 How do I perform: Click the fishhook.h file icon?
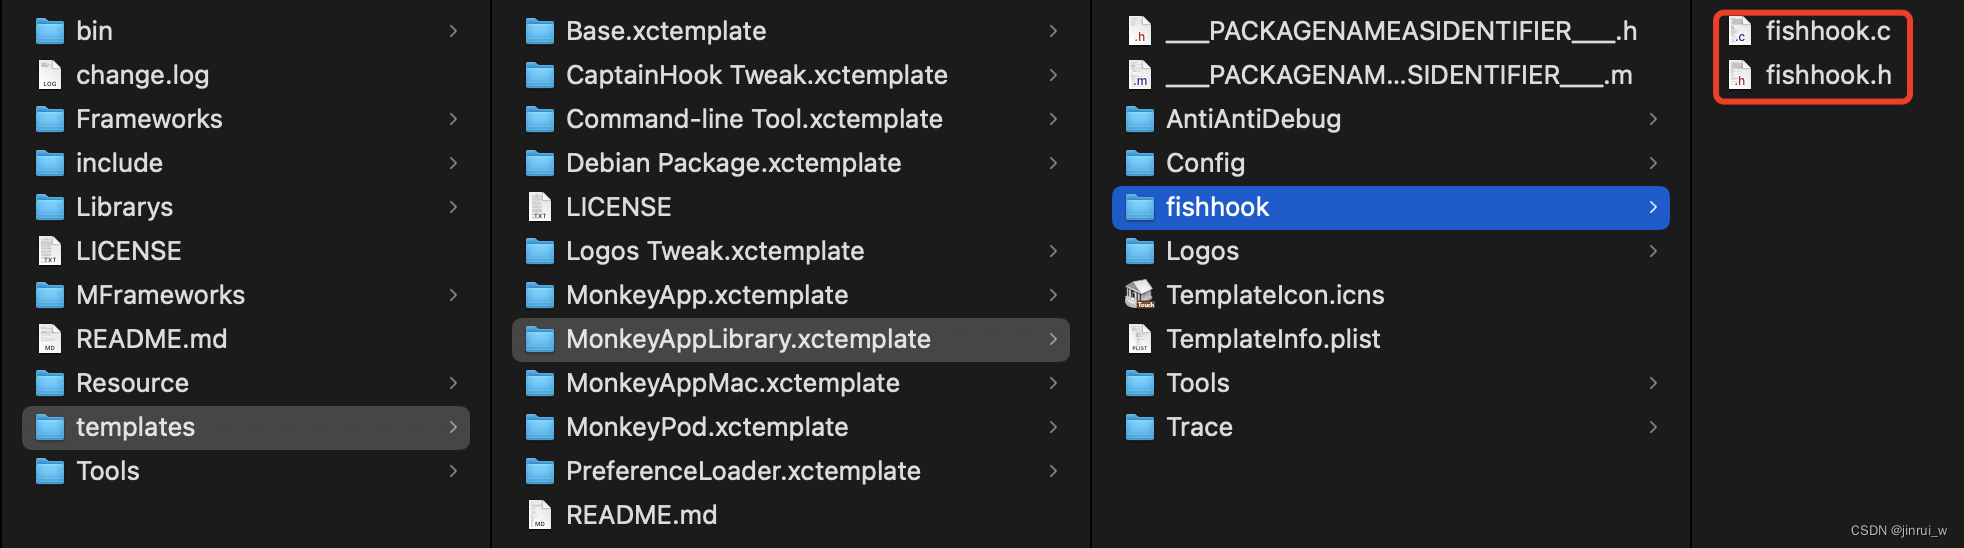tap(1740, 75)
